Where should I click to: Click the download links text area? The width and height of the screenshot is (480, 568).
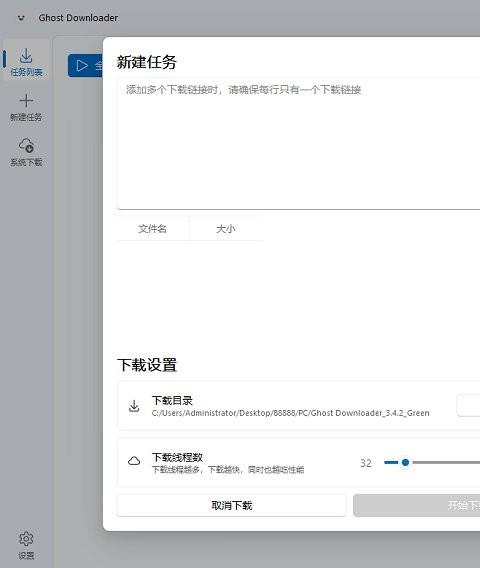[x=299, y=144]
